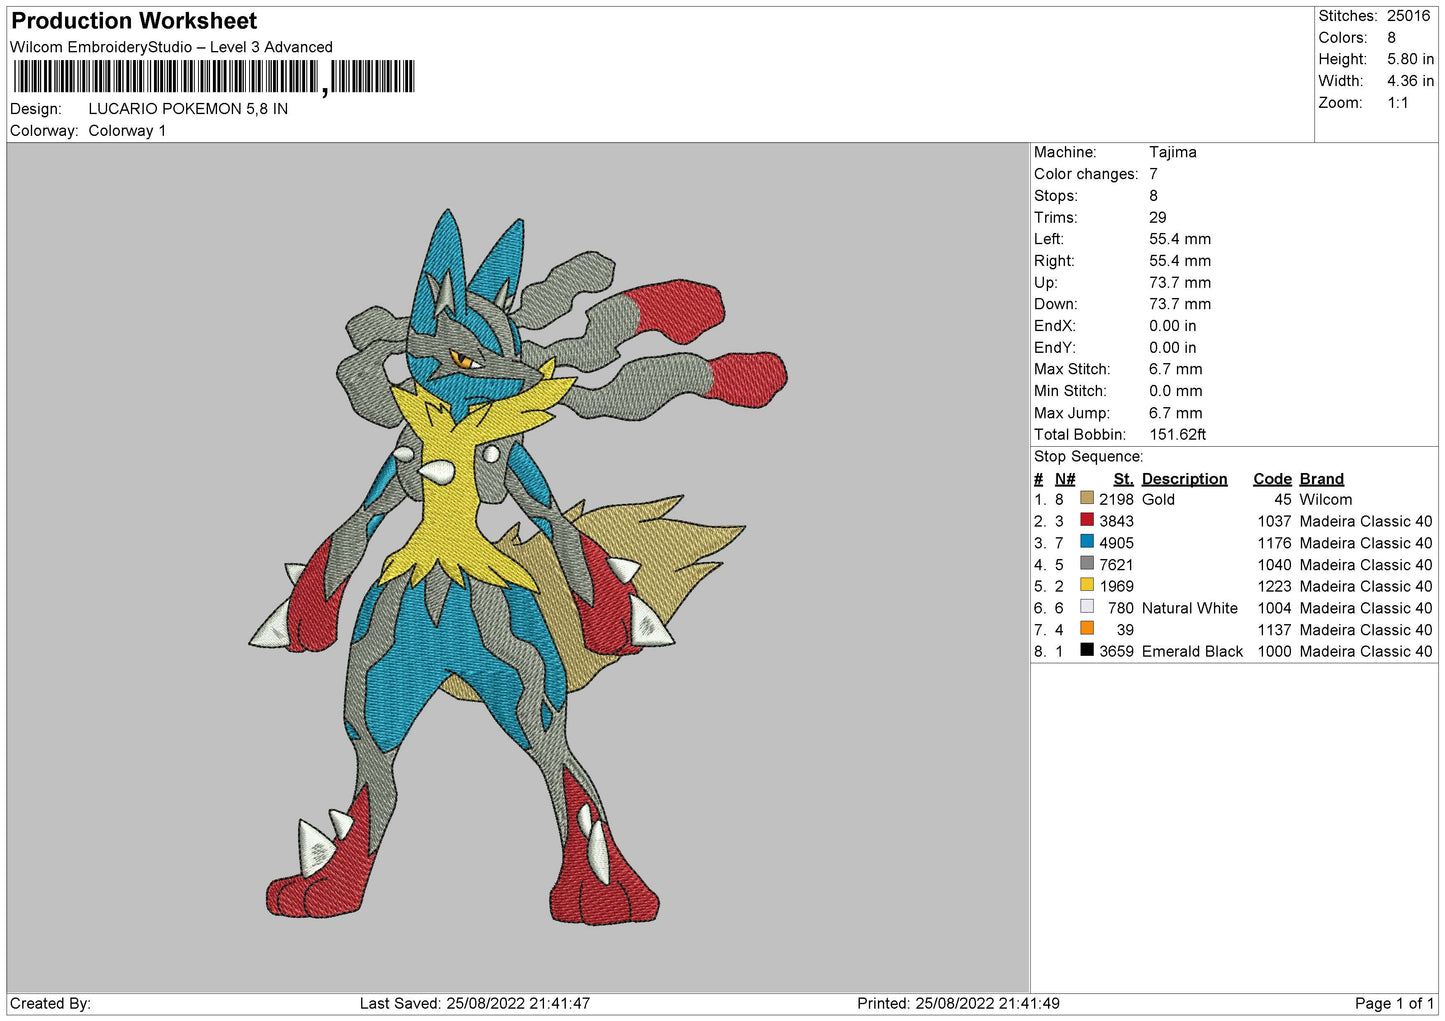Click the Max Jump value '6.7 mm'
This screenshot has height=1021, width=1445.
tap(1175, 413)
